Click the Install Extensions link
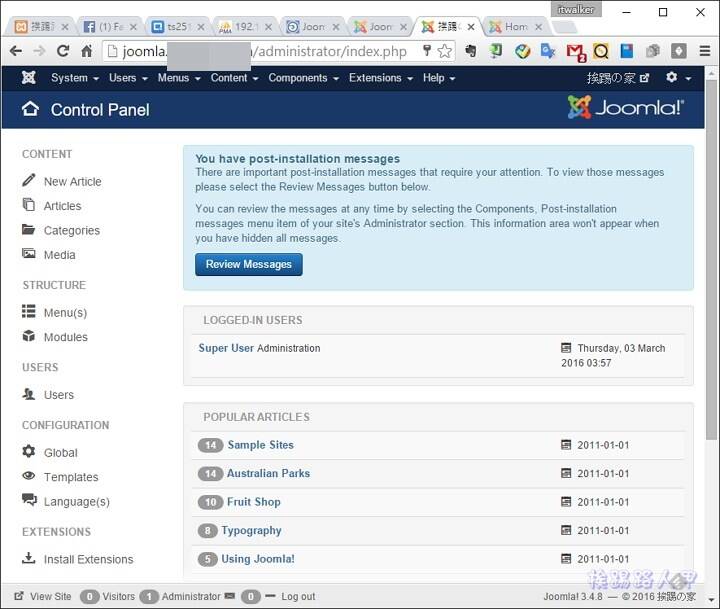Image resolution: width=720 pixels, height=609 pixels. 89,559
